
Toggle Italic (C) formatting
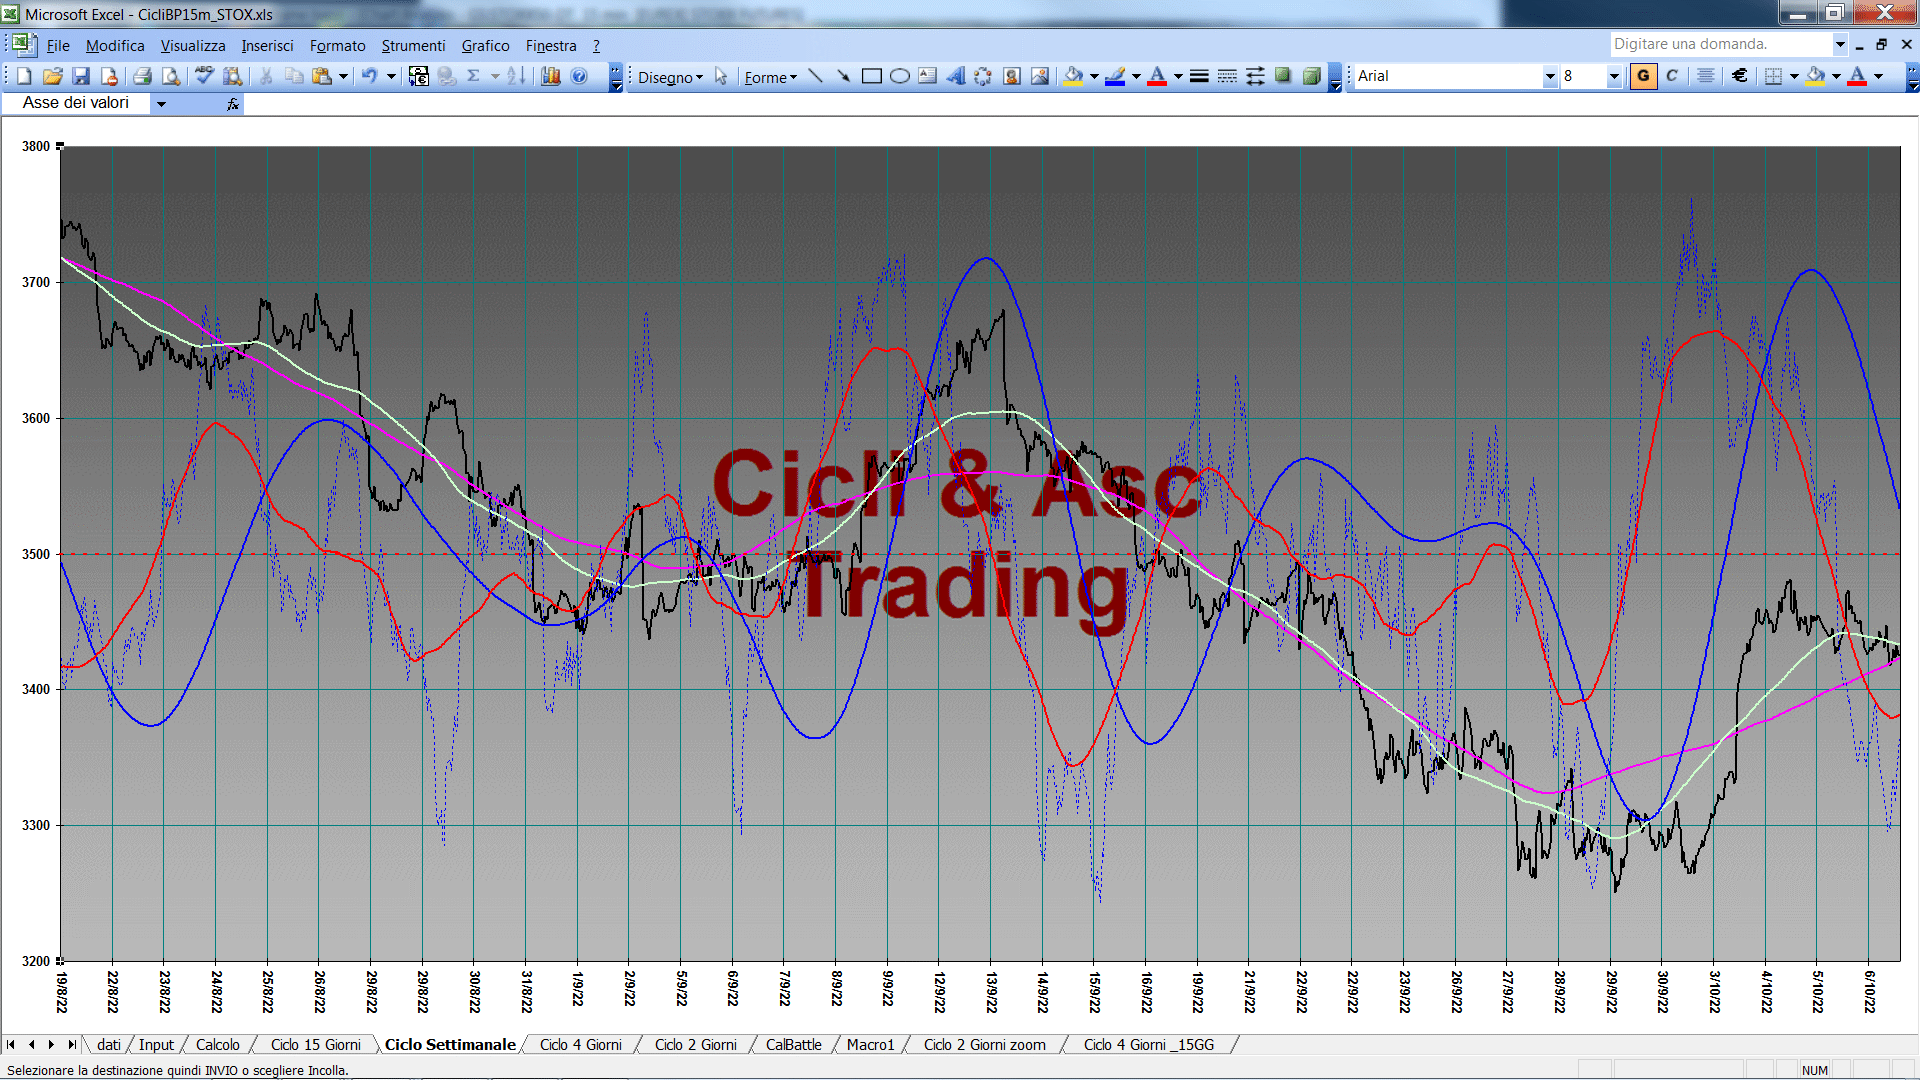click(1672, 76)
